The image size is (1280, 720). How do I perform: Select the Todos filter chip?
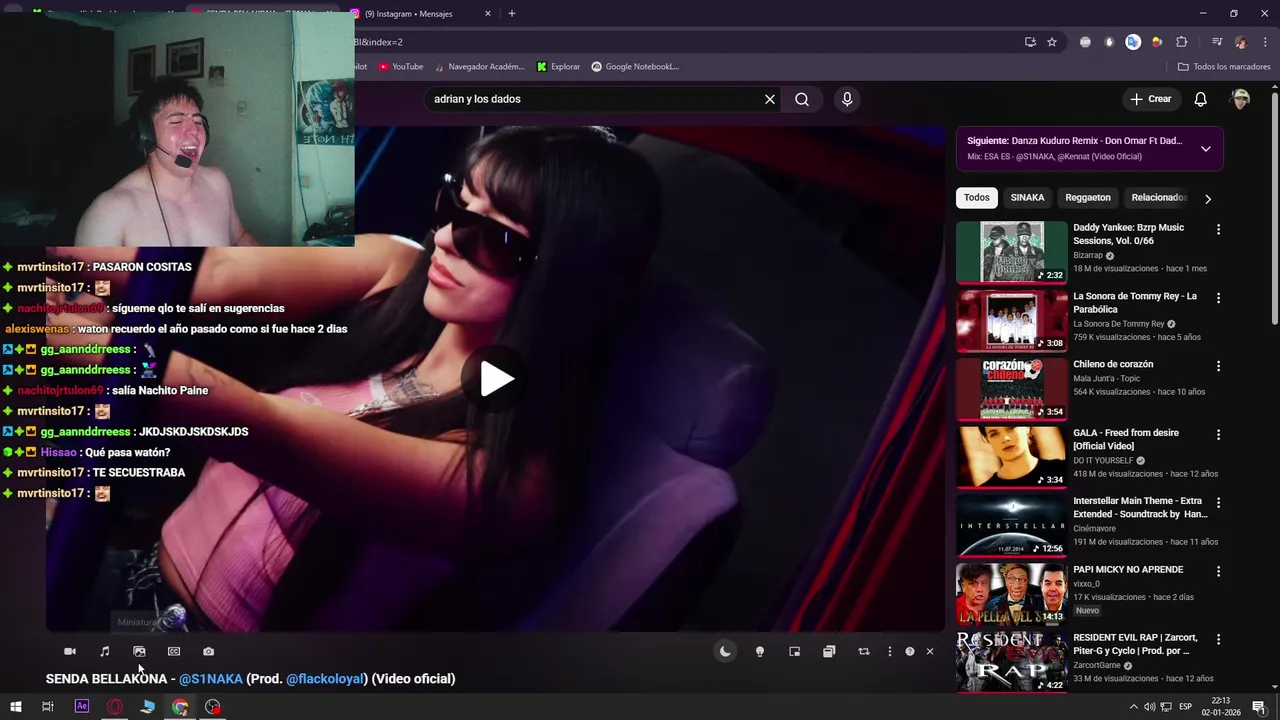(x=977, y=198)
